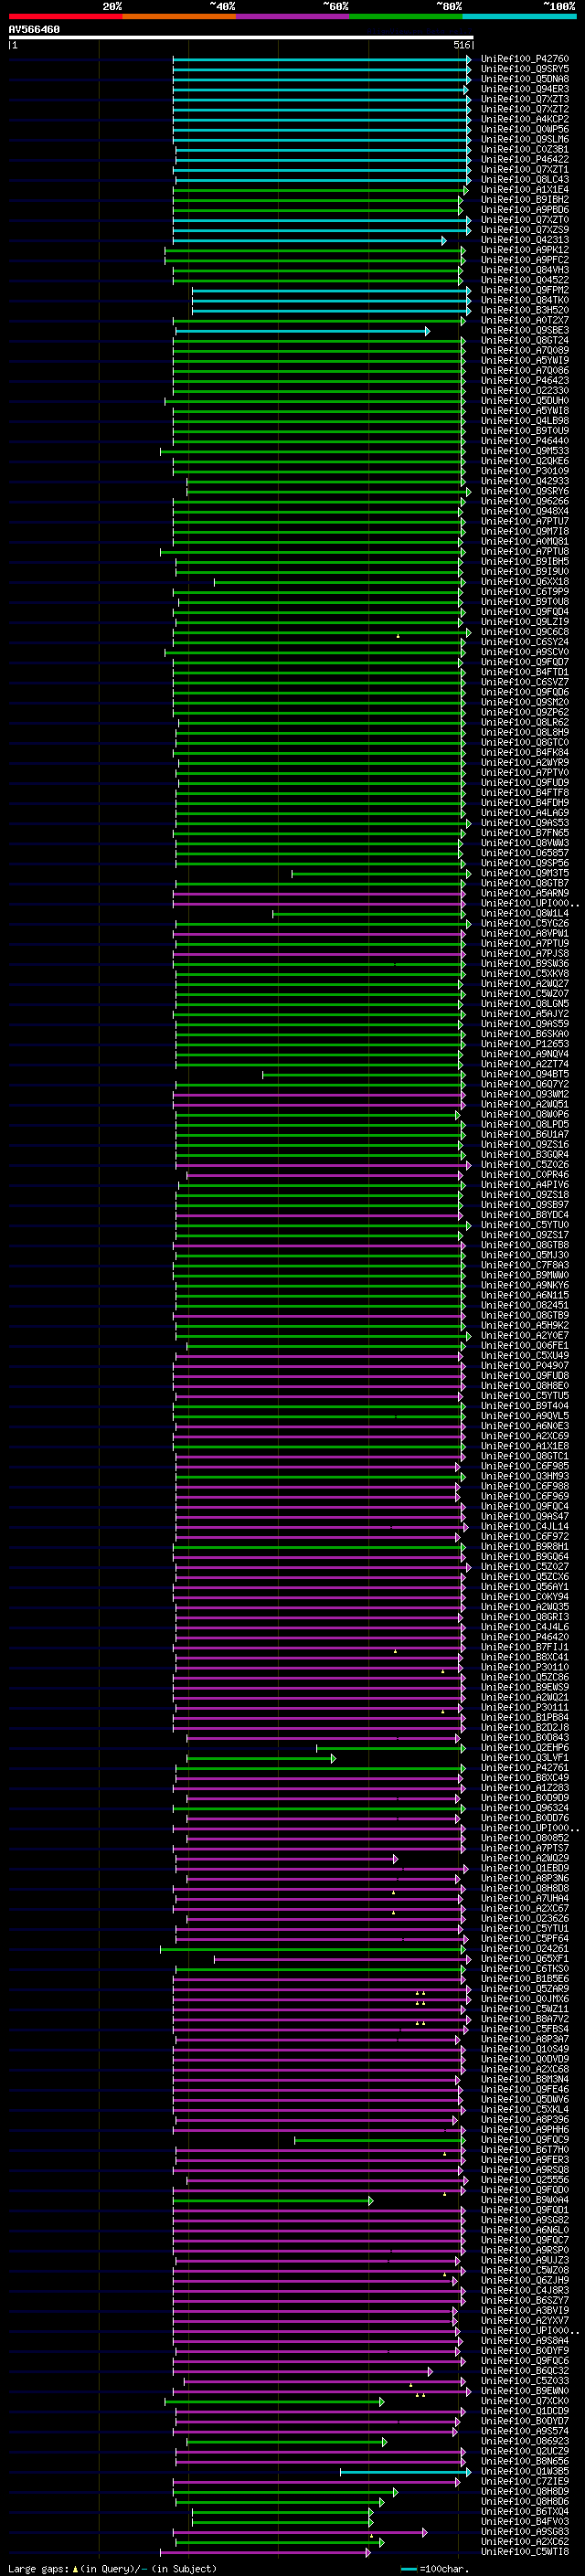Click label UniRef100_B6U1A7
The height and width of the screenshot is (2576, 585).
click(525, 1135)
